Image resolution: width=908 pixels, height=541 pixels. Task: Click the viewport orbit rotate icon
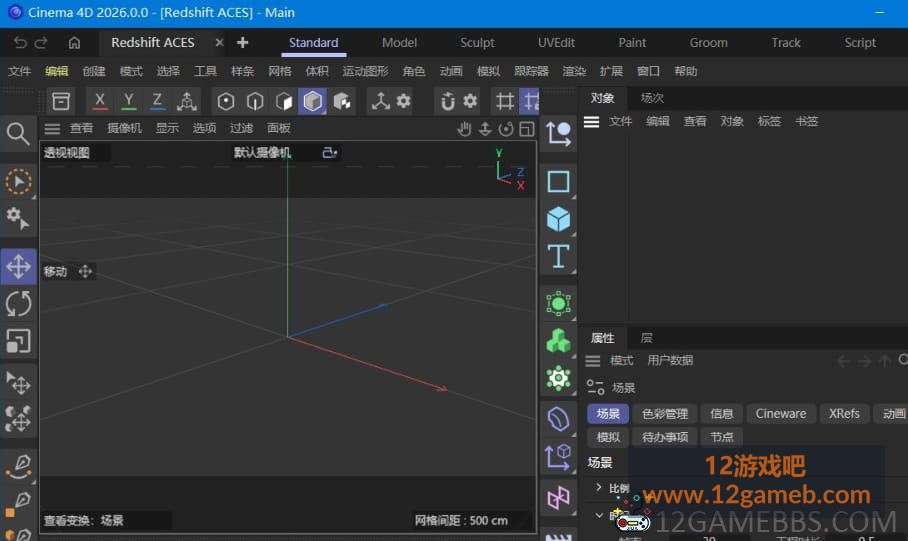(506, 129)
